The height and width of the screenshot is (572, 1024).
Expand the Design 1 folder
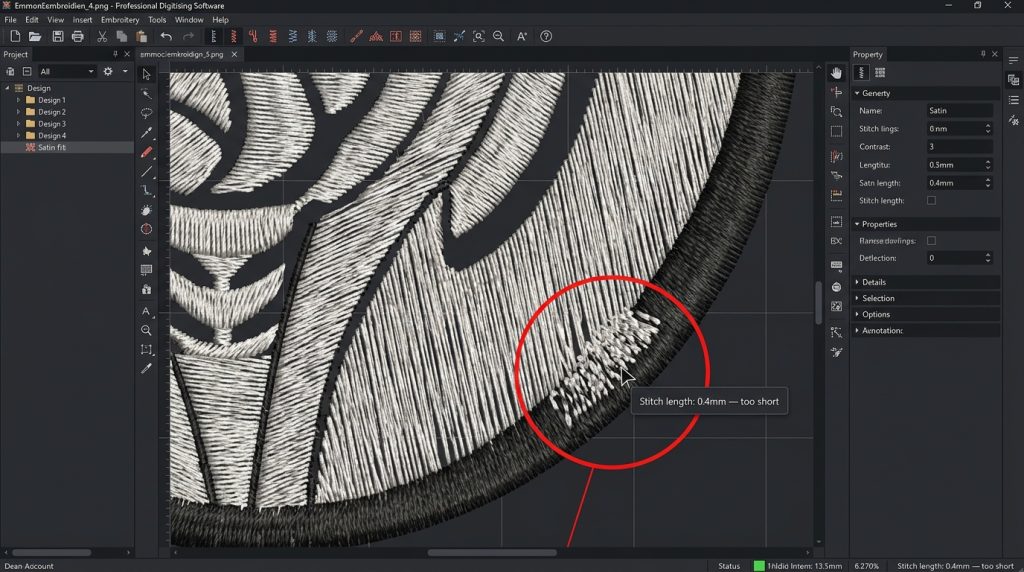pos(18,100)
